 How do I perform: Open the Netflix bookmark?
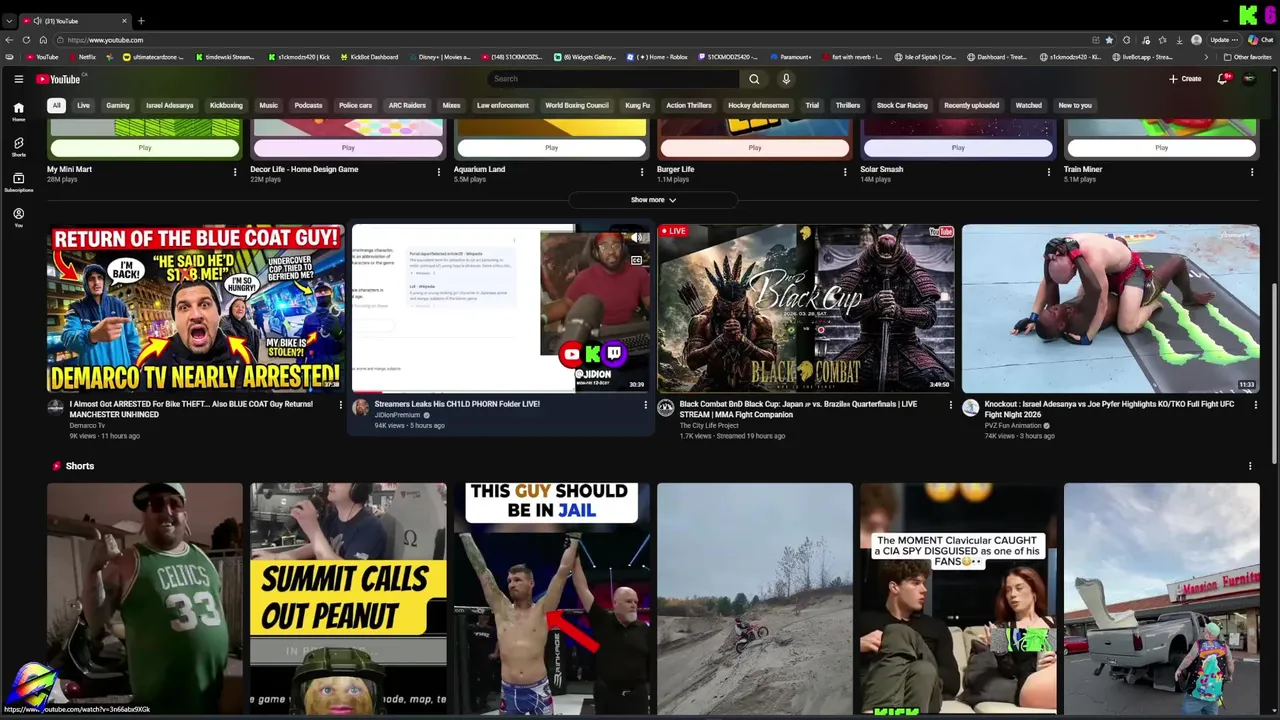tap(81, 57)
